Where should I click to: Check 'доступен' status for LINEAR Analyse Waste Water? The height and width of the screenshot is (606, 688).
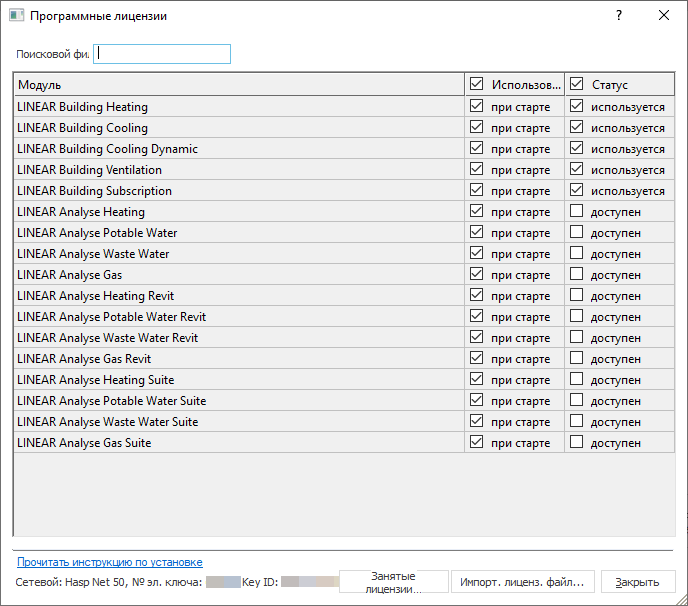coord(577,253)
